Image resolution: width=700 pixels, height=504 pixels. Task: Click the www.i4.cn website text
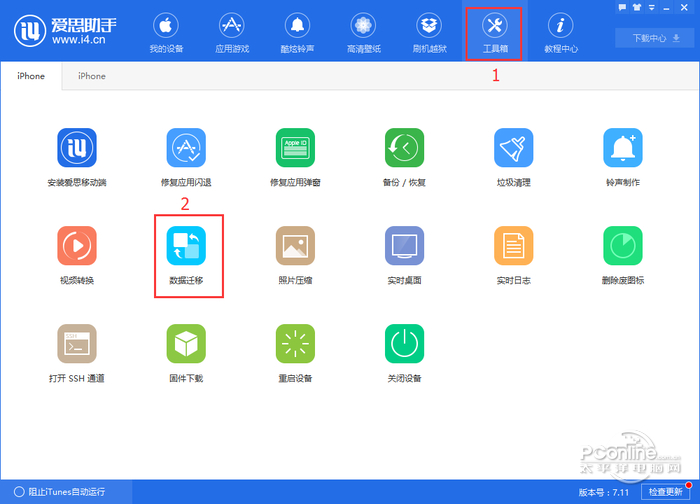(79, 40)
